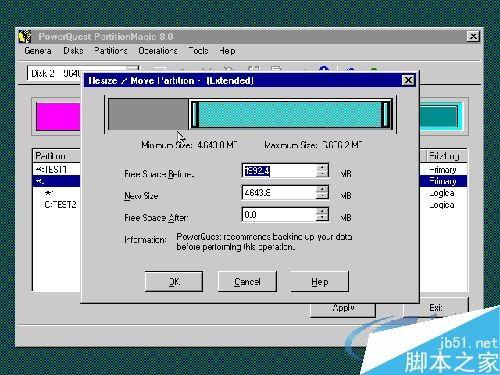Click the Free Space Before value field
Screen dimensions: 500x375
click(x=279, y=171)
